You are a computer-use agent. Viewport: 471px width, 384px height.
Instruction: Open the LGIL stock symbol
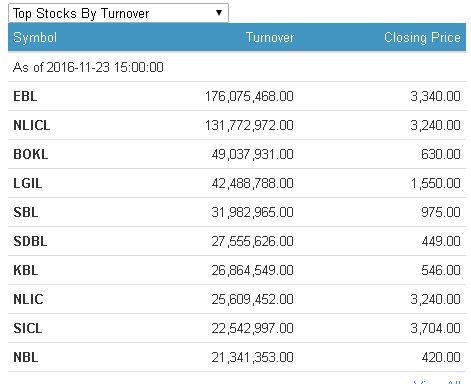click(x=28, y=183)
